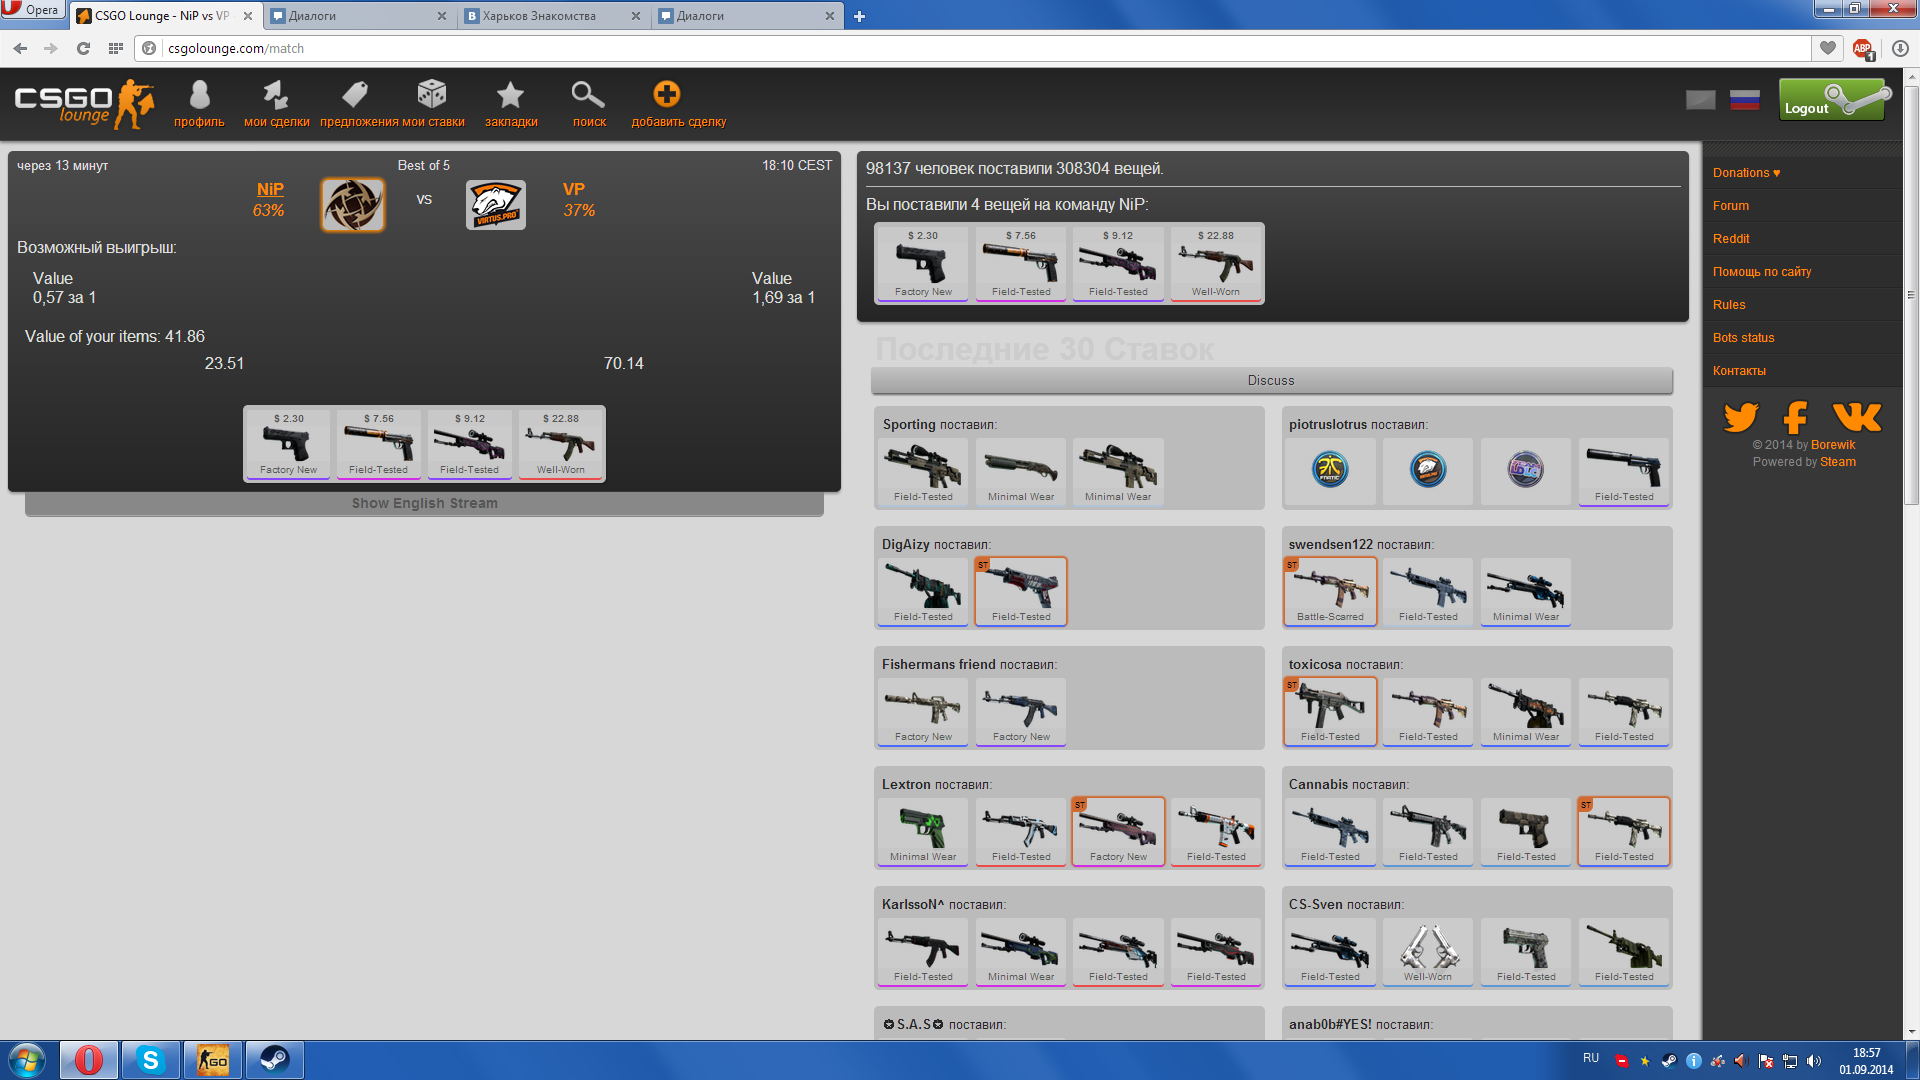Screen dimensions: 1920x1080
Task: Open the Rules sidebar link
Action: point(1728,305)
